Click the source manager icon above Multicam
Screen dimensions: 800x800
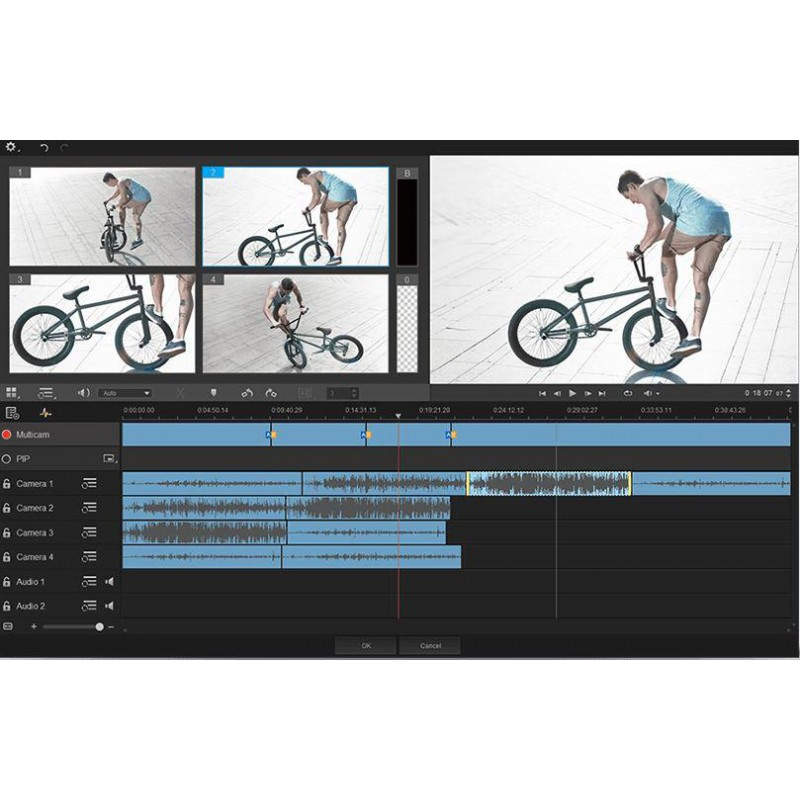tap(12, 412)
